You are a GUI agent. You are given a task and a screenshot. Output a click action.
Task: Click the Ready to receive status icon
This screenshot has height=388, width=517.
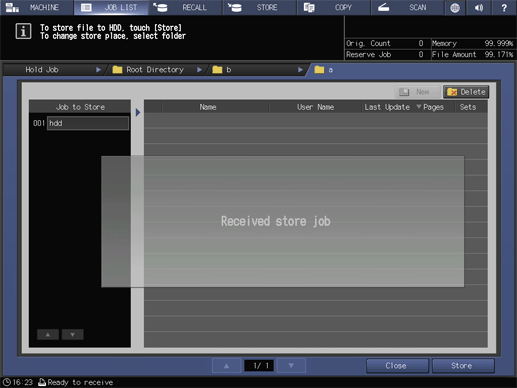(42, 382)
